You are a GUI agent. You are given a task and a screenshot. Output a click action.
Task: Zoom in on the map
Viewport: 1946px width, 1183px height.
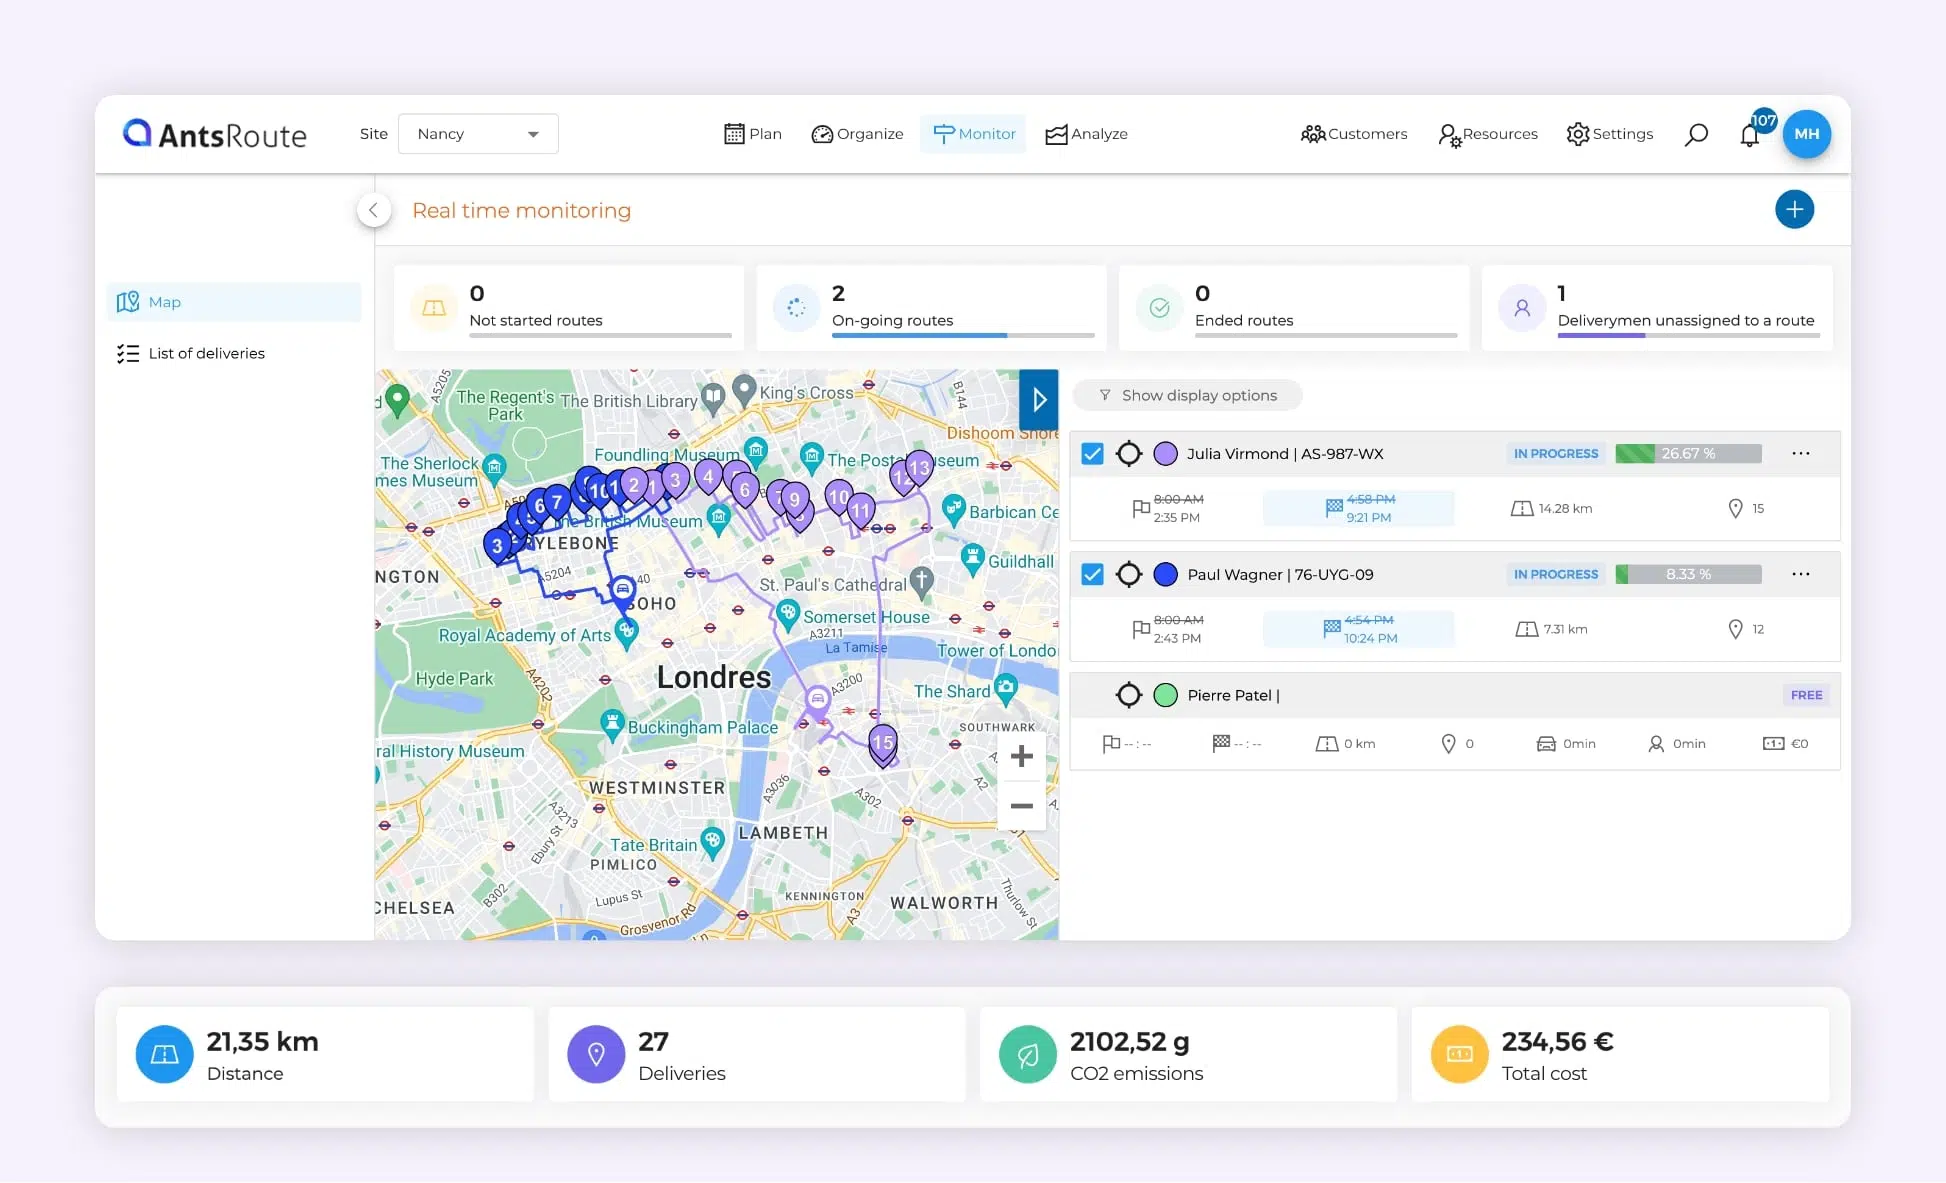pos(1021,756)
